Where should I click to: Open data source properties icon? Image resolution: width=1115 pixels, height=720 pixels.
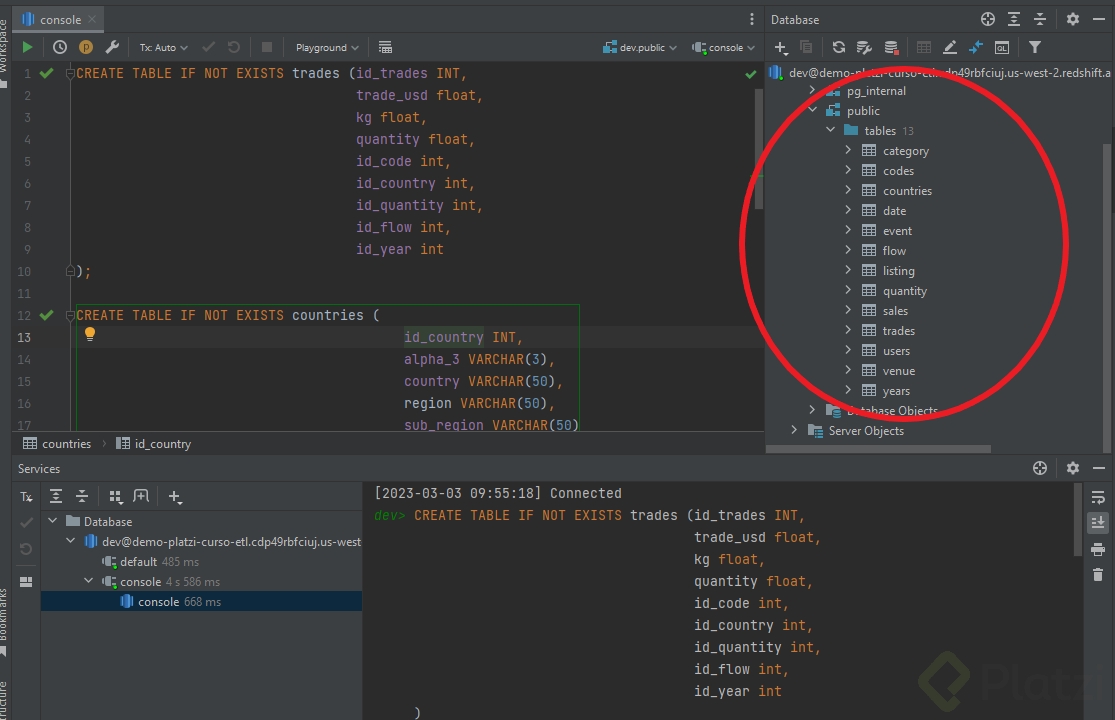pos(864,47)
